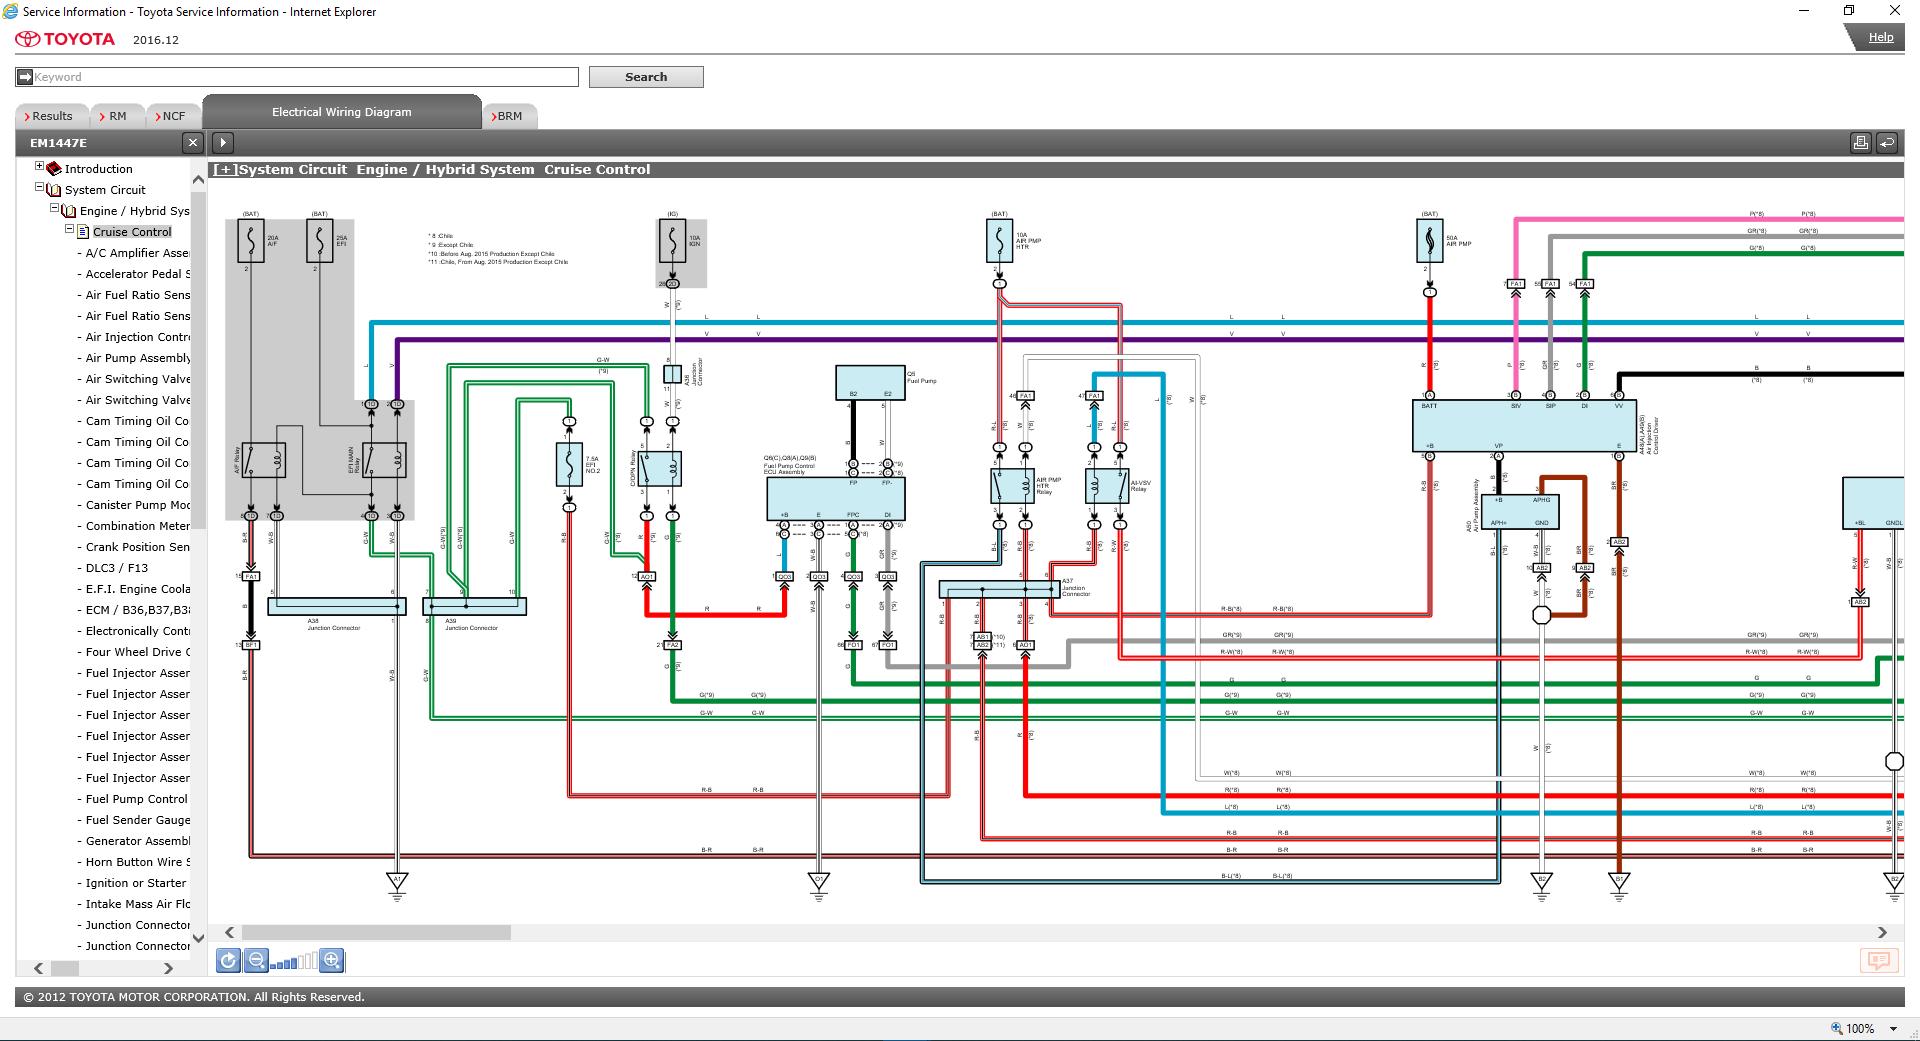Switch to the RM tab
The height and width of the screenshot is (1041, 1920).
click(117, 116)
